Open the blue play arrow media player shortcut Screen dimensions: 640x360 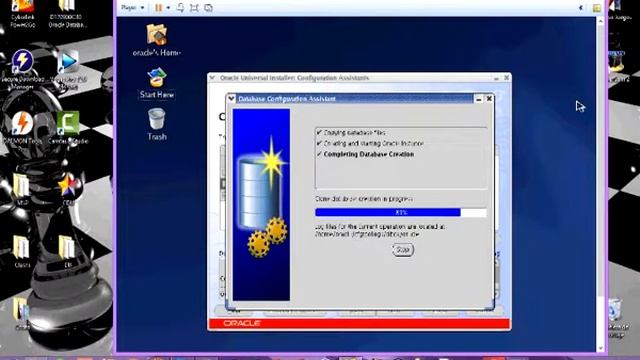(x=68, y=69)
